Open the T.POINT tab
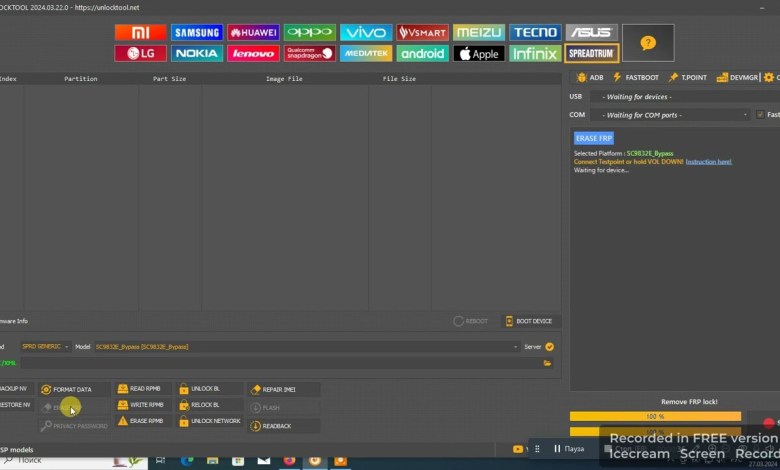780x470 pixels. tap(688, 77)
